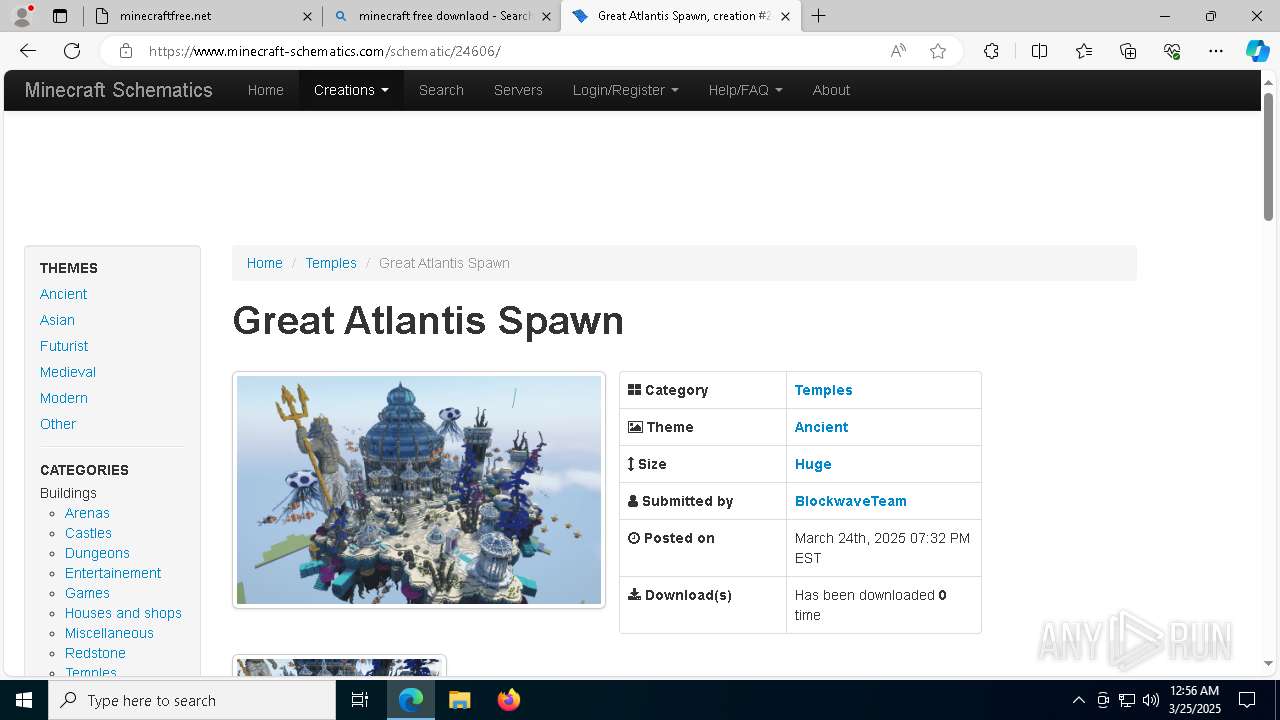Open the Search nav item
The height and width of the screenshot is (720, 1280).
(x=441, y=90)
